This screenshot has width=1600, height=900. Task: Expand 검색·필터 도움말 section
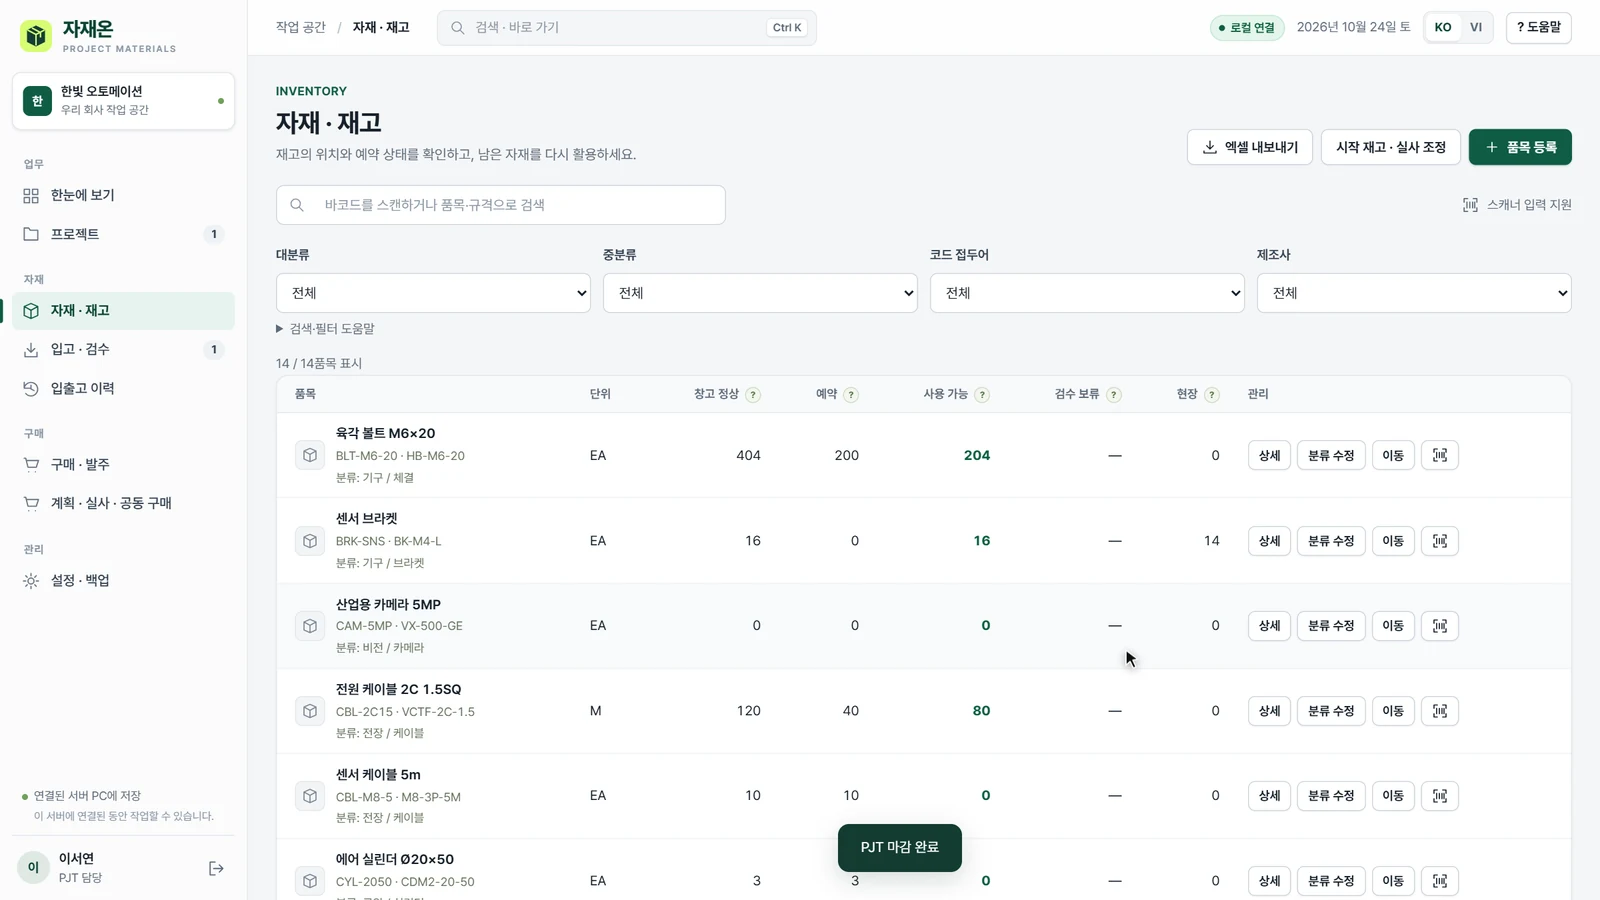tap(325, 329)
